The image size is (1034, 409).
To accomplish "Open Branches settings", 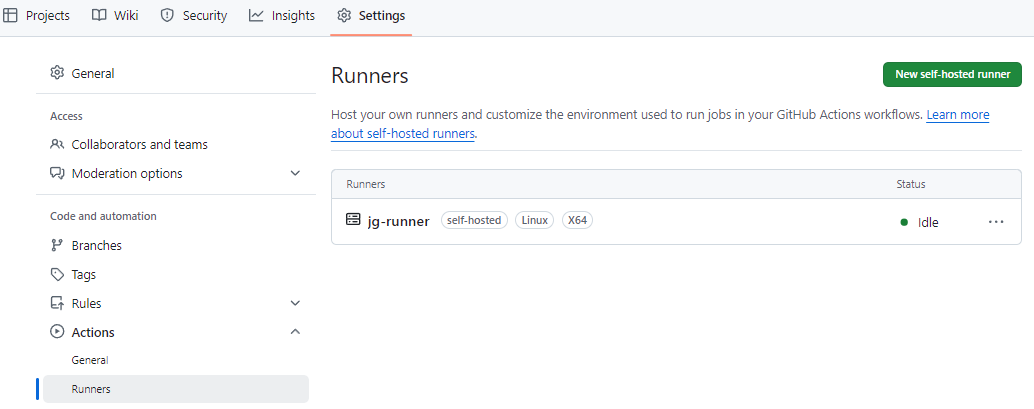I will coord(176,245).
